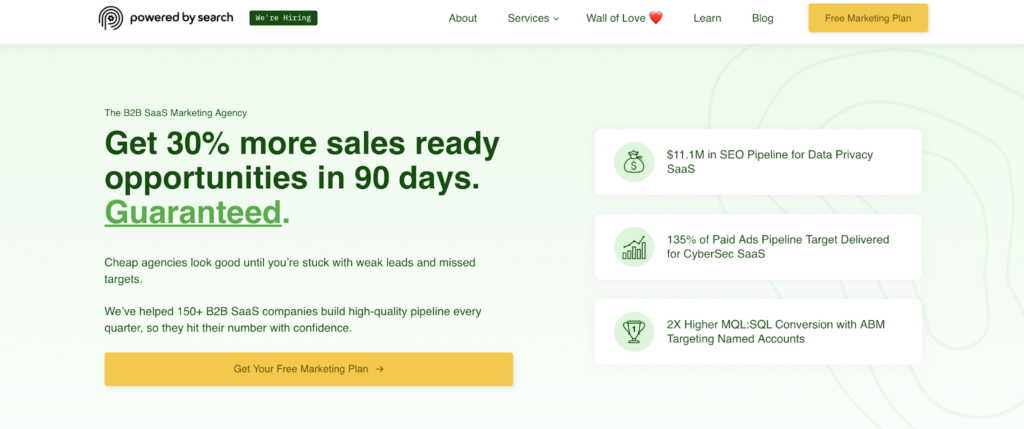Click the arrow in Get Your Free Marketing Plan

click(x=379, y=369)
